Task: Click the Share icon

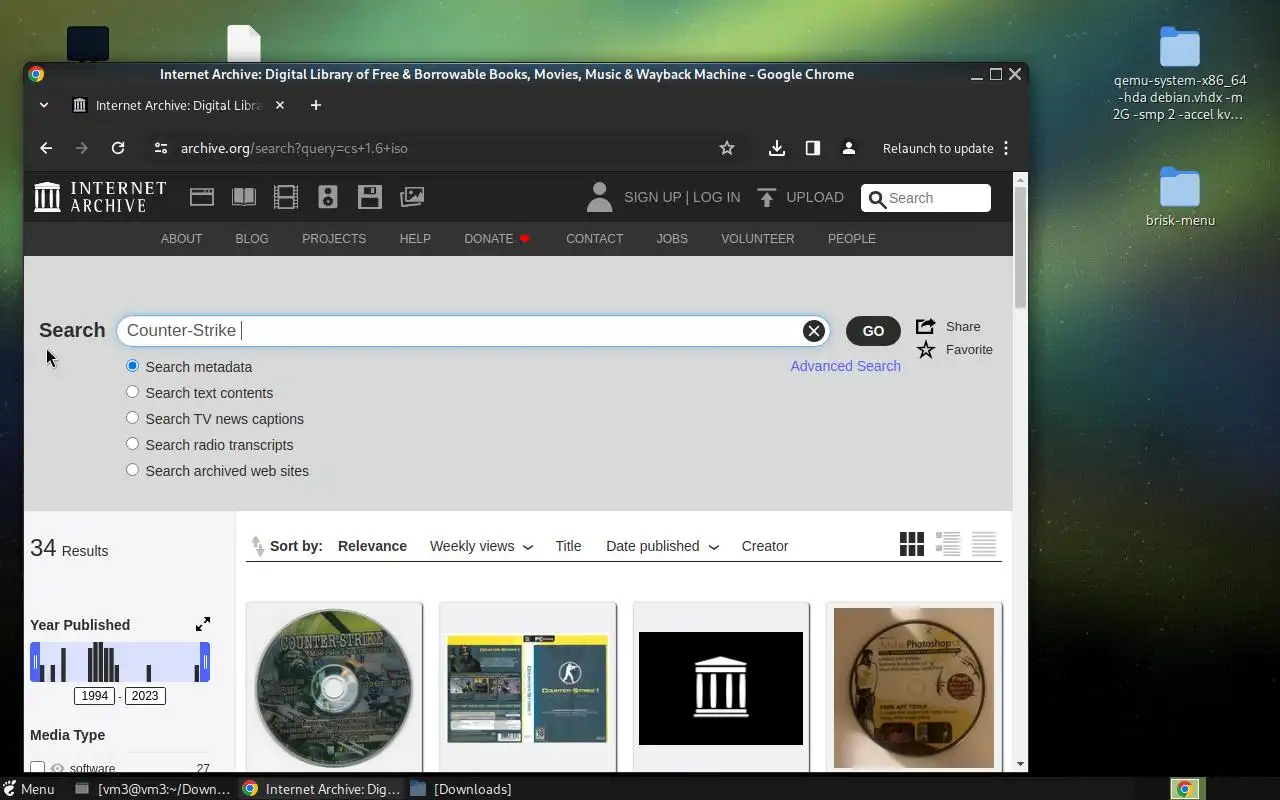Action: (925, 326)
